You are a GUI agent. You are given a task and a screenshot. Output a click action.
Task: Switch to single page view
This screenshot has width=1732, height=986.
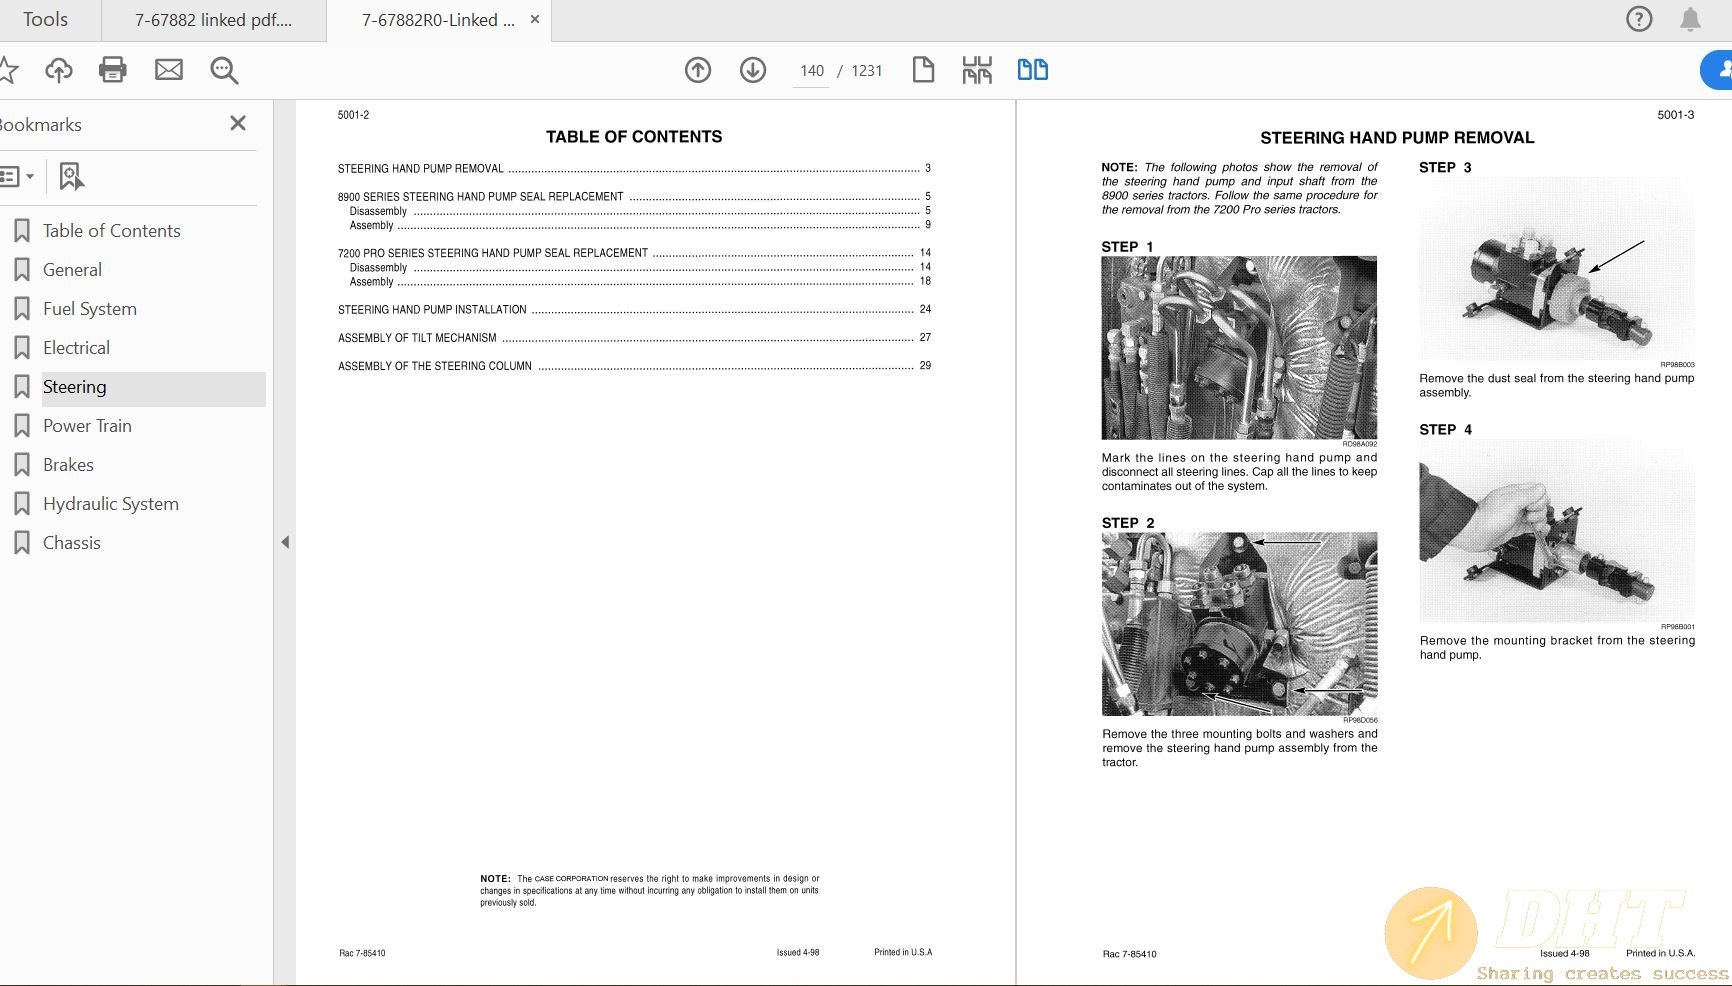tap(923, 70)
